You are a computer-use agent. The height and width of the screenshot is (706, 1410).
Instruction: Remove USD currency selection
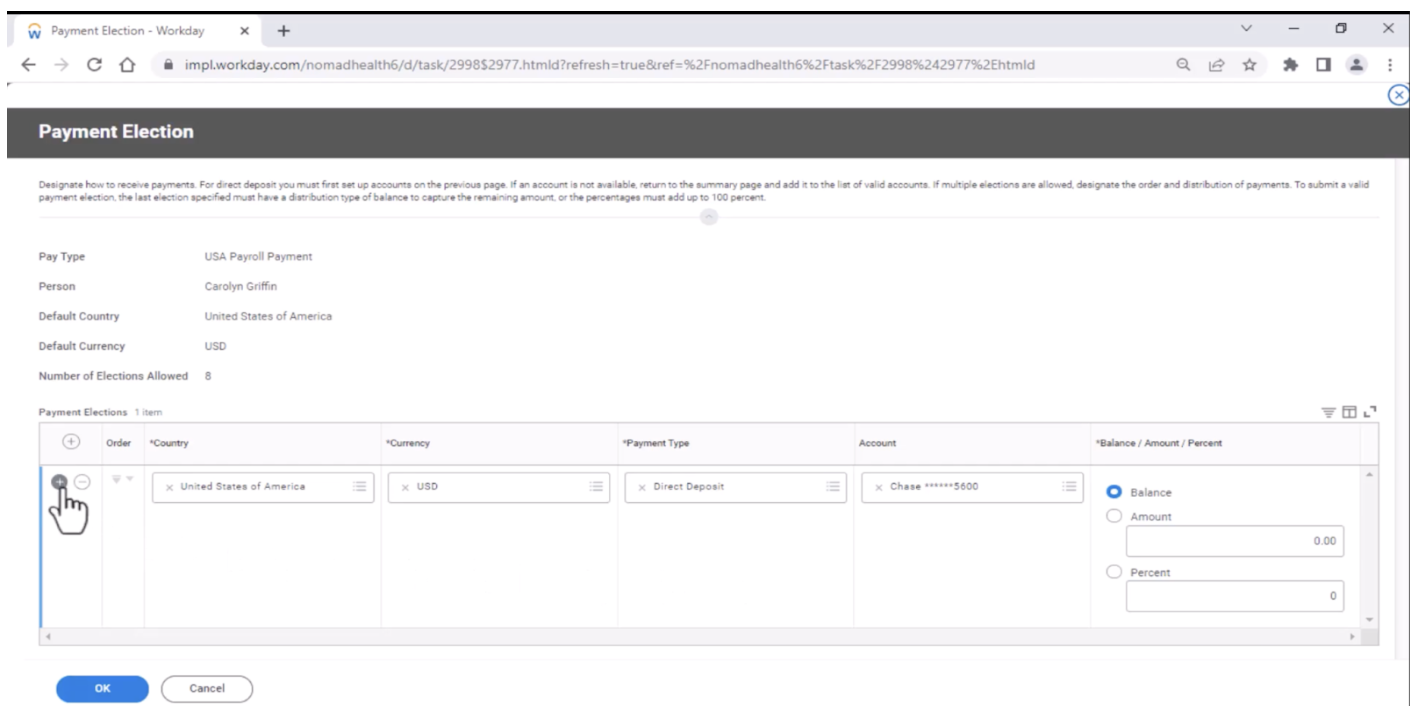[x=405, y=488]
